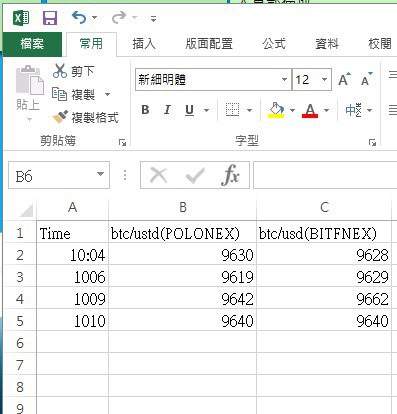The height and width of the screenshot is (414, 397).
Task: Select cell 'btc/usd(BITFNEX)'
Action: pyautogui.click(x=324, y=233)
